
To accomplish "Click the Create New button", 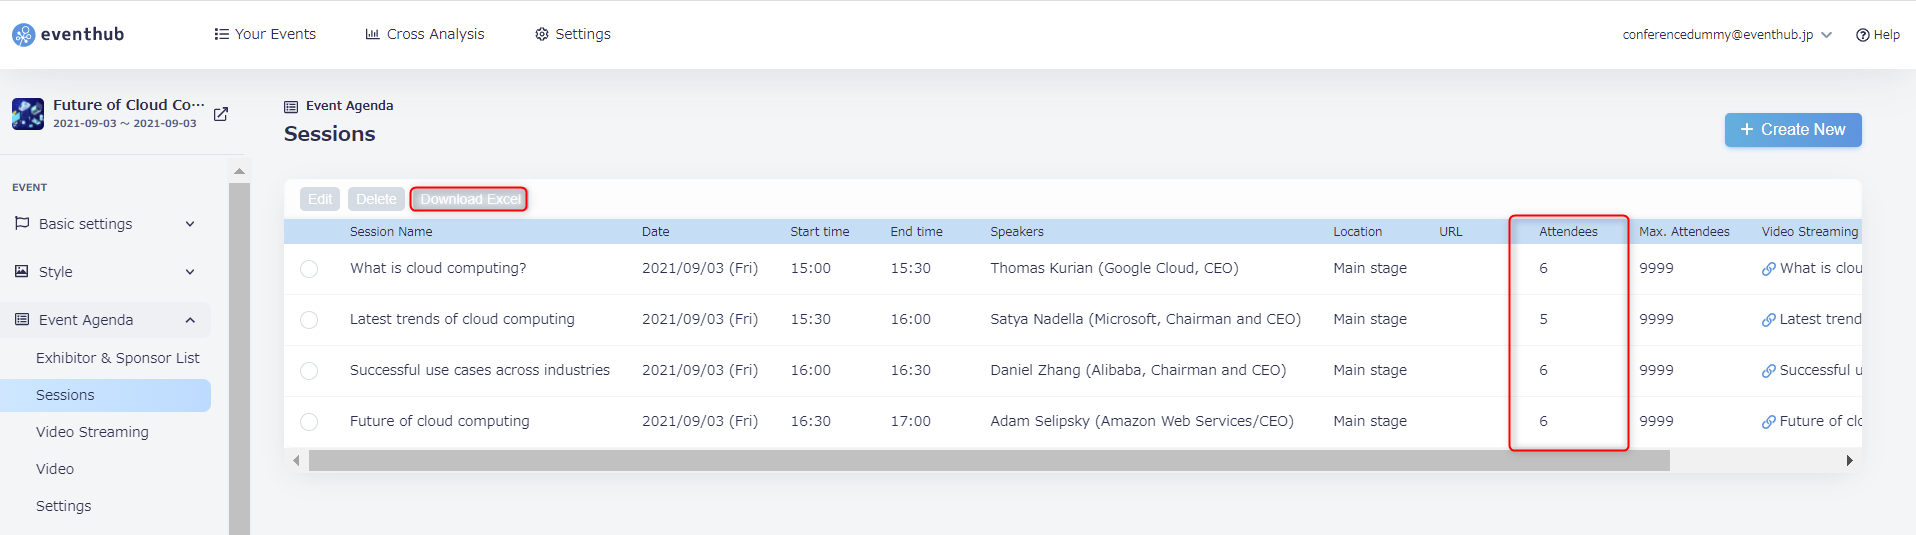I will pos(1793,130).
